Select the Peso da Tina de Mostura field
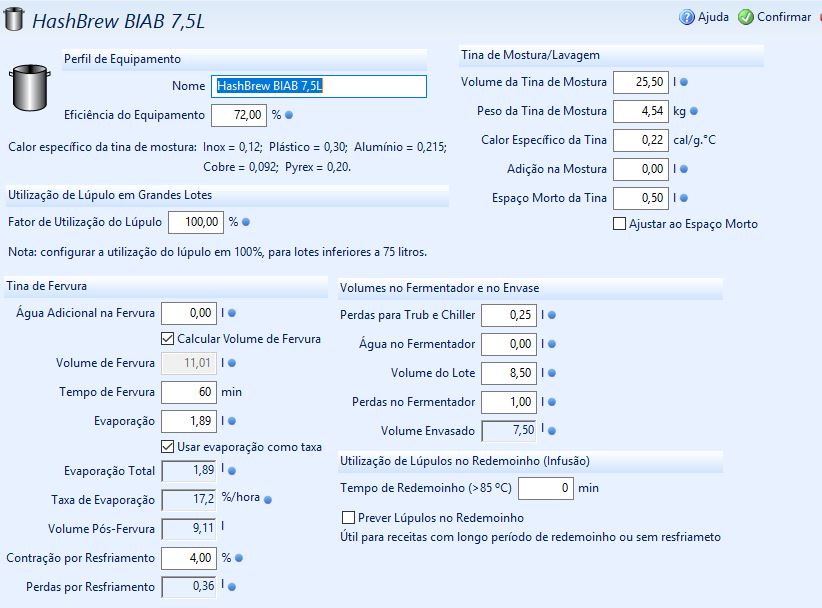The image size is (822, 608). (x=641, y=111)
